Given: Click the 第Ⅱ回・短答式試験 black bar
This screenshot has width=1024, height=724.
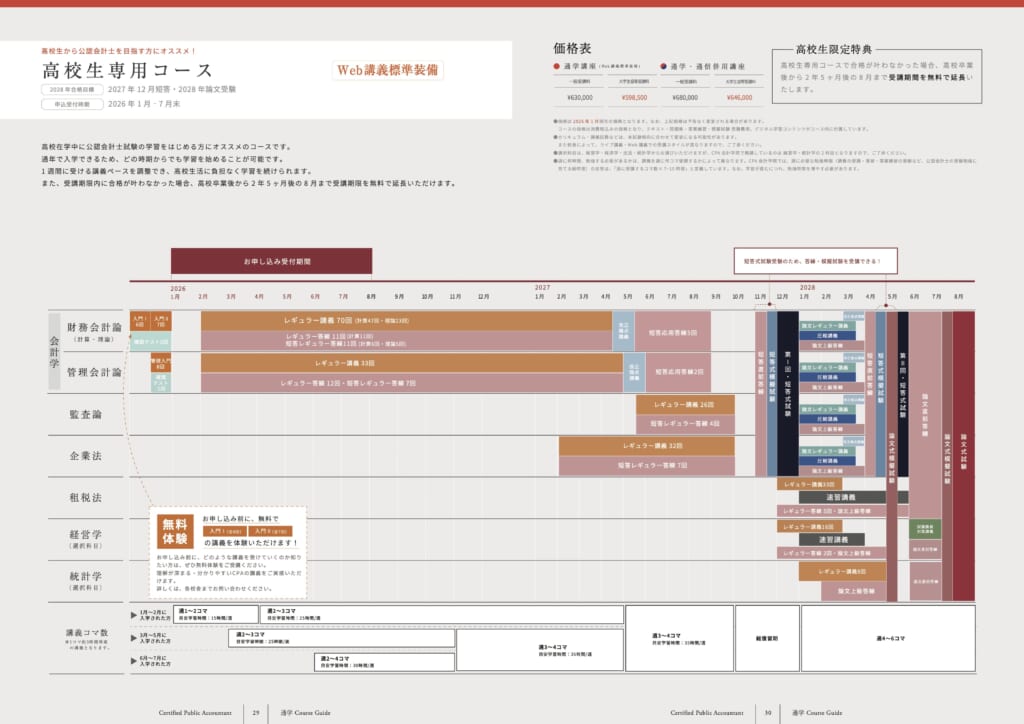Looking at the screenshot, I should [903, 394].
